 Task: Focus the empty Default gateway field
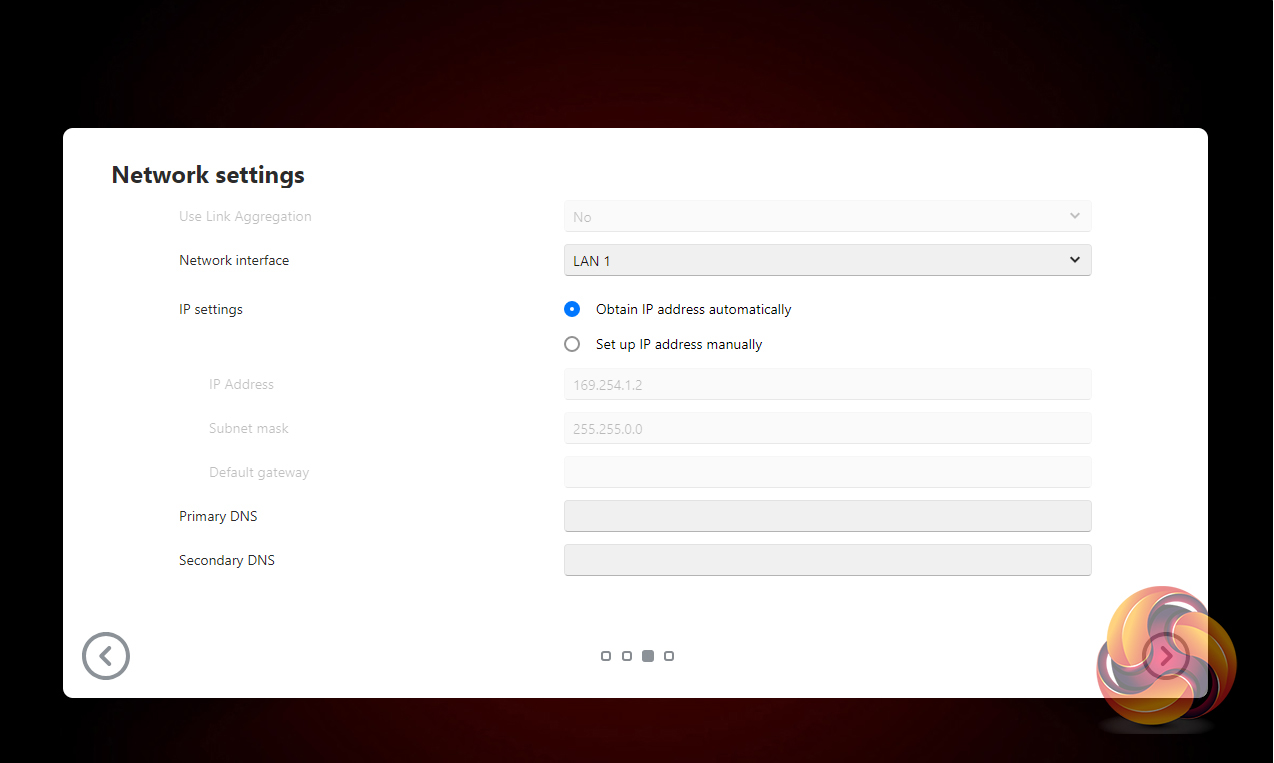827,472
